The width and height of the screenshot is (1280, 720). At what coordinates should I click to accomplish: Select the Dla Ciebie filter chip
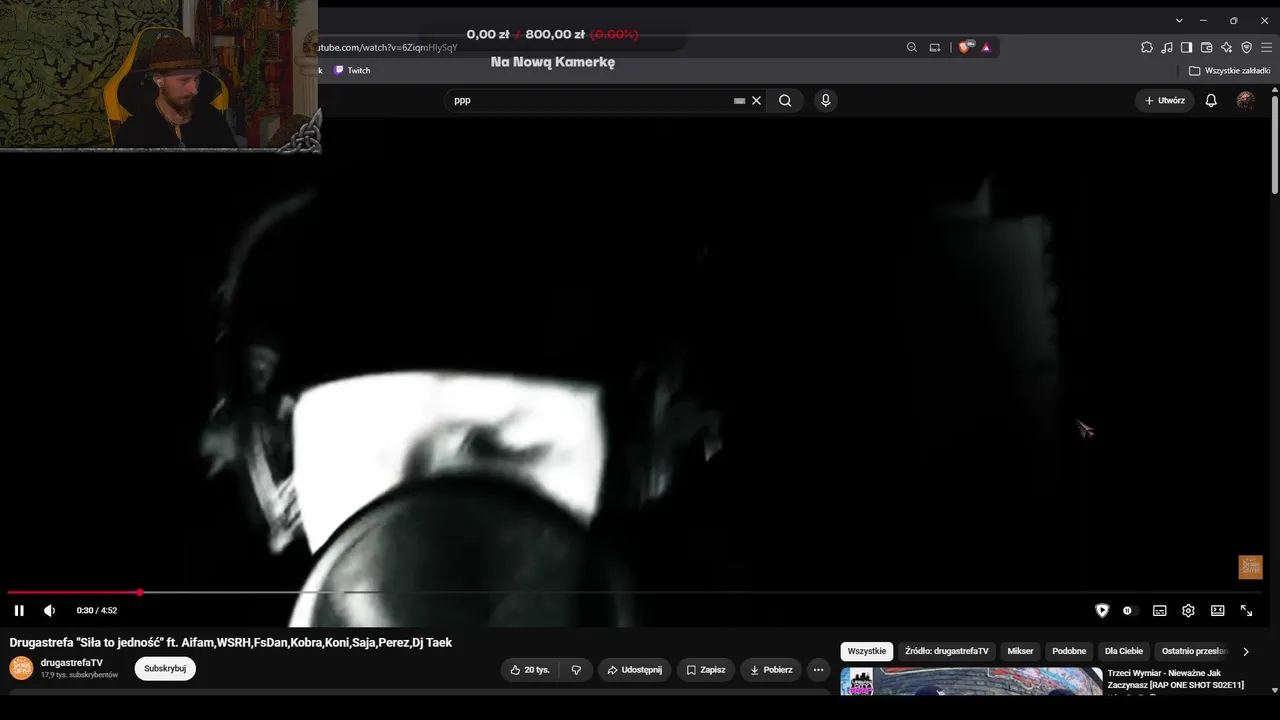pyautogui.click(x=1124, y=651)
